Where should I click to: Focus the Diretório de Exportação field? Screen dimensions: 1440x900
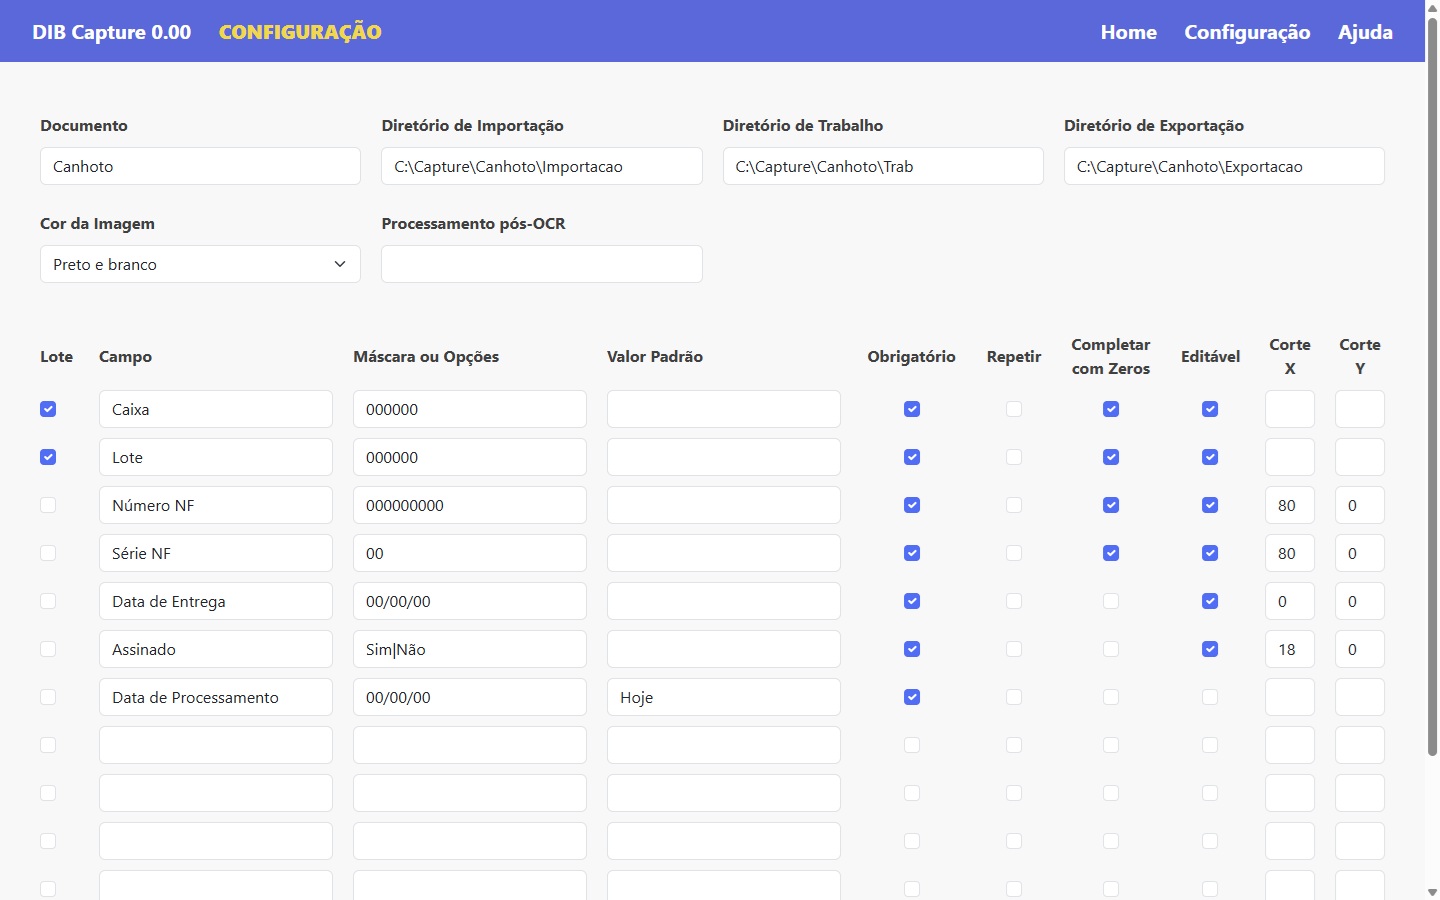tap(1224, 166)
